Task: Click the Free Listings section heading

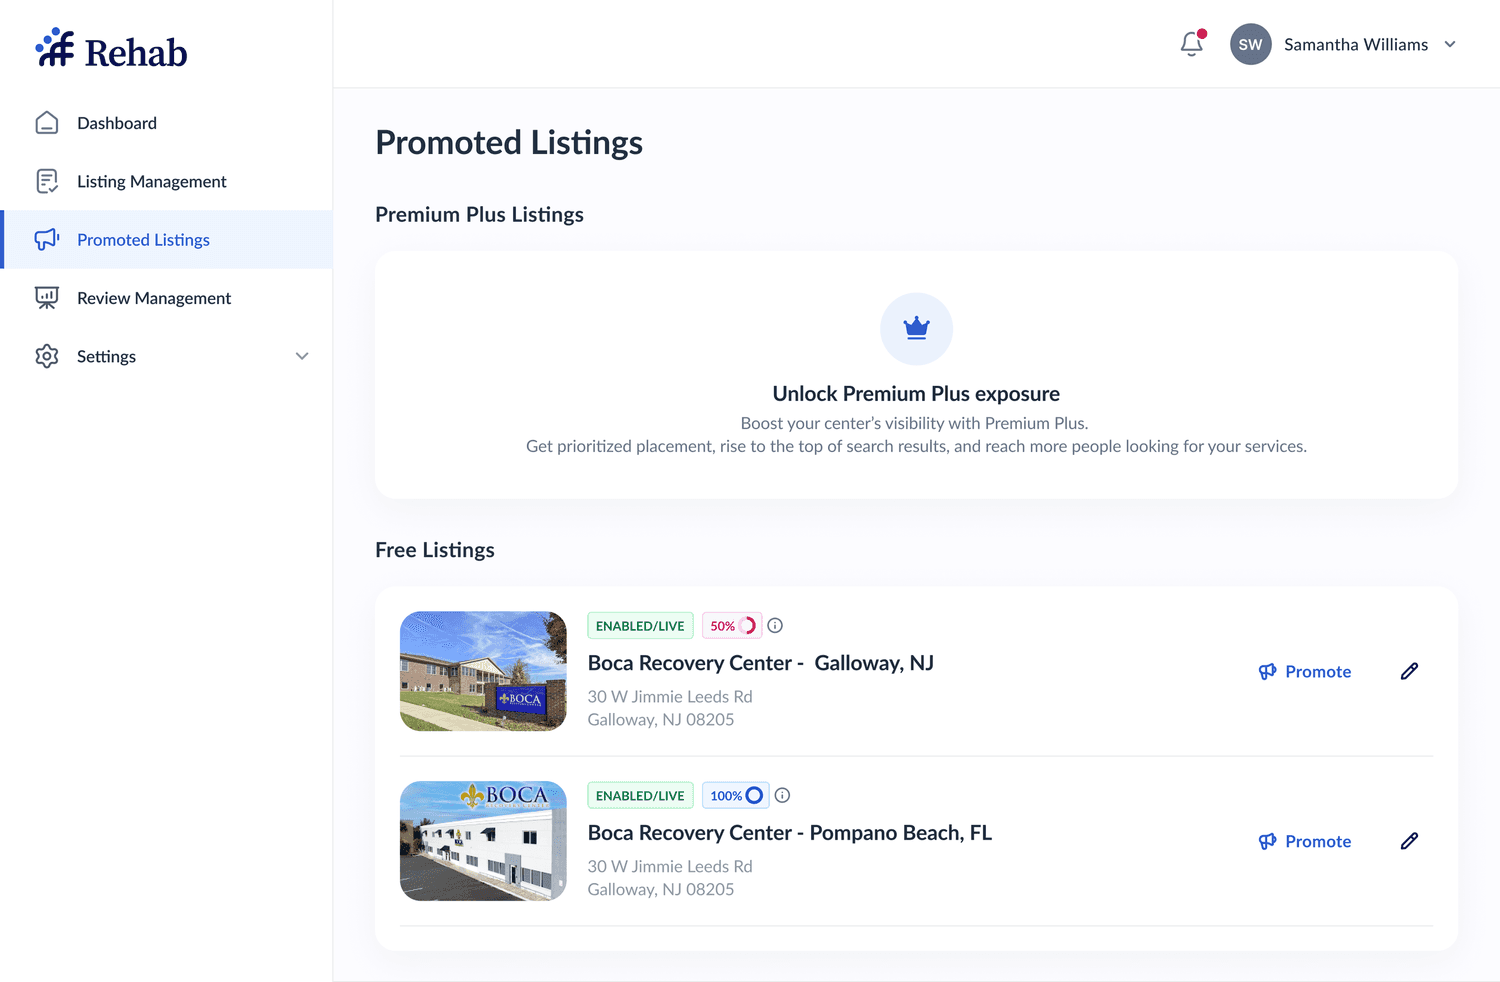Action: click(x=435, y=550)
